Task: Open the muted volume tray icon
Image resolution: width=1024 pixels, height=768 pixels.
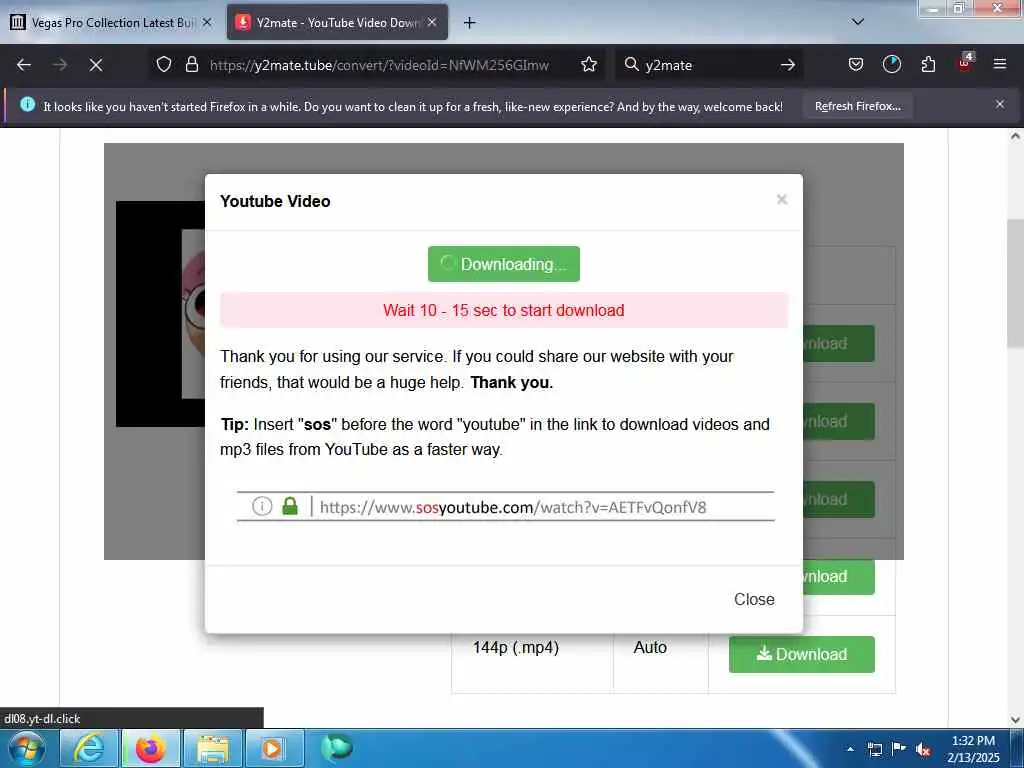Action: click(x=923, y=750)
